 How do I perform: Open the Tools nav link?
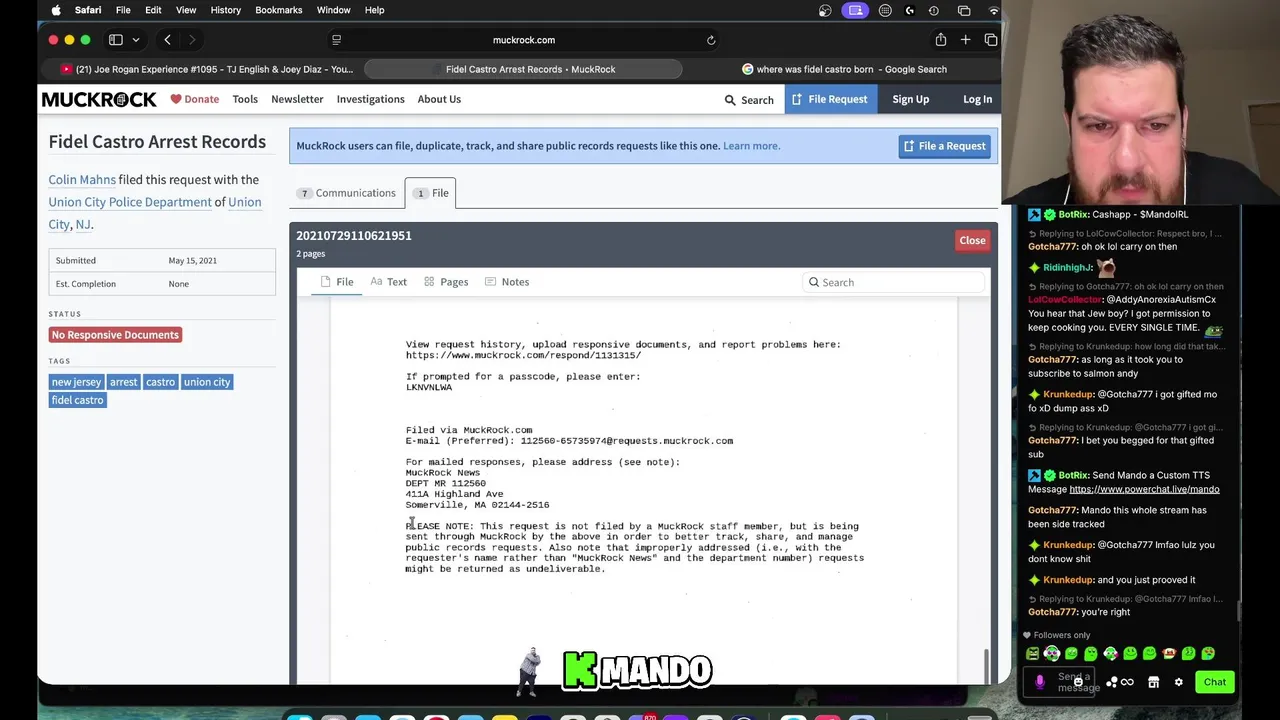pos(245,99)
